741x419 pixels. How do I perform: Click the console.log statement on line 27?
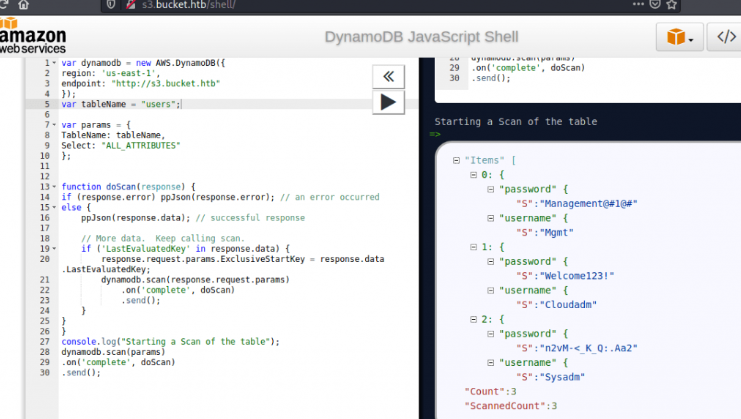(x=171, y=342)
